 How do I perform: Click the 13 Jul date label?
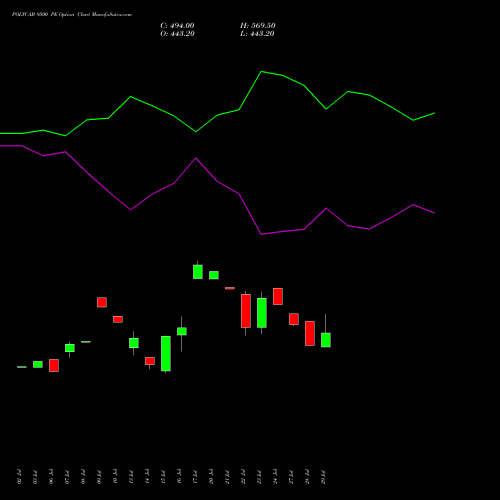(131, 477)
